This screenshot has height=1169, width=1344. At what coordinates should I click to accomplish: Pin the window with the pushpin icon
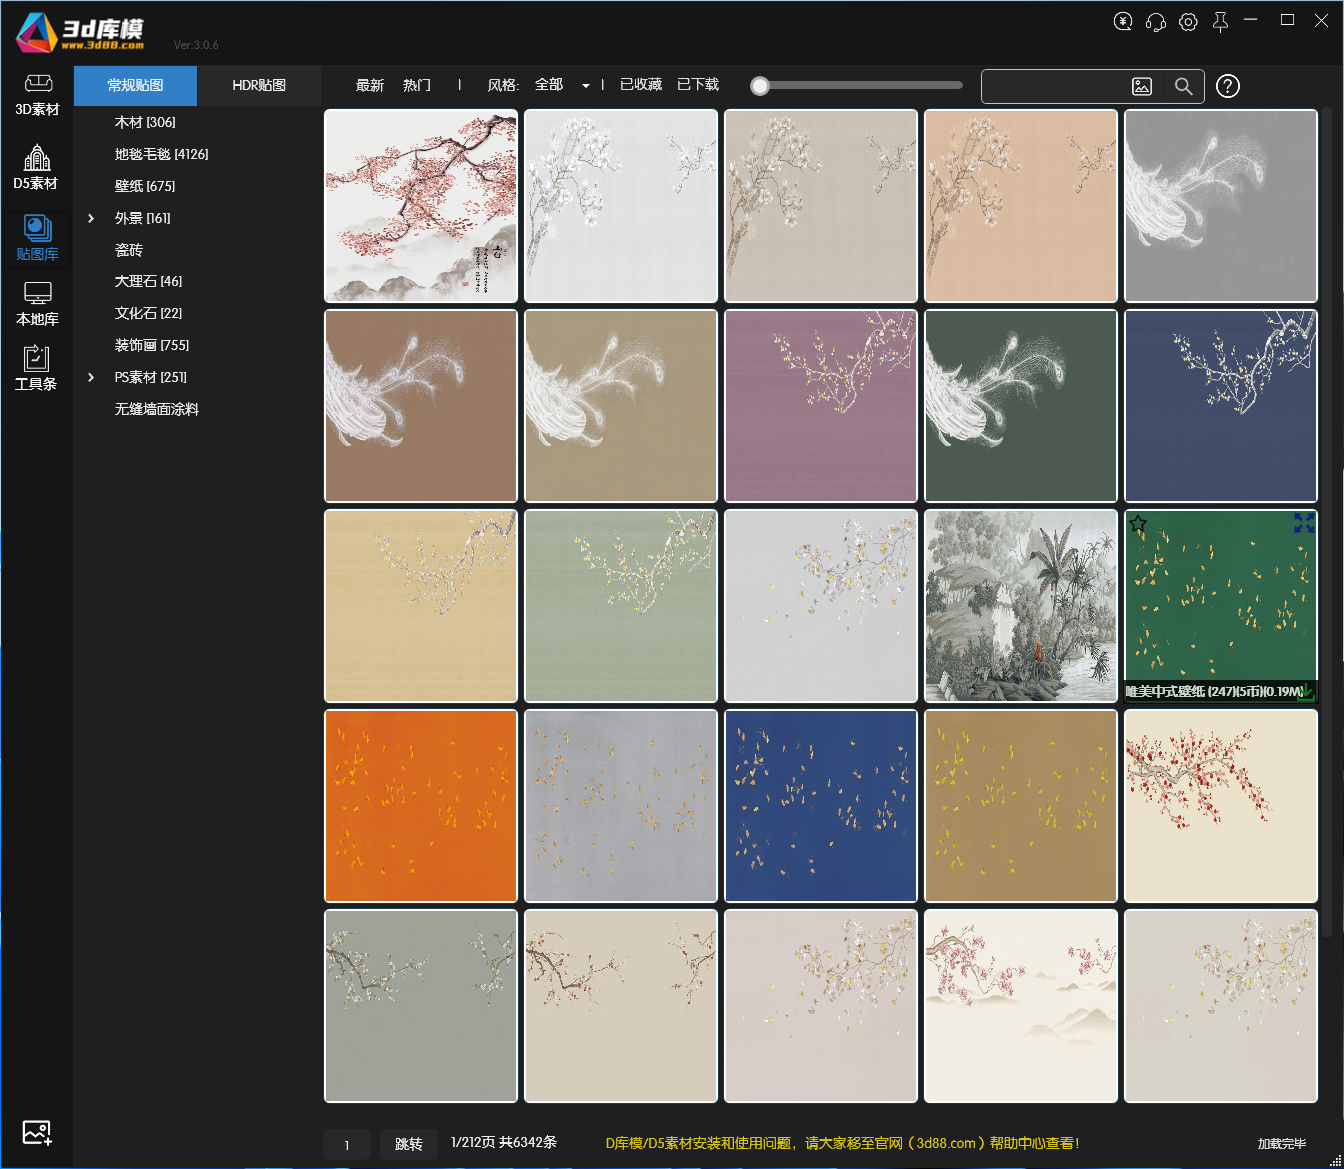click(x=1220, y=22)
